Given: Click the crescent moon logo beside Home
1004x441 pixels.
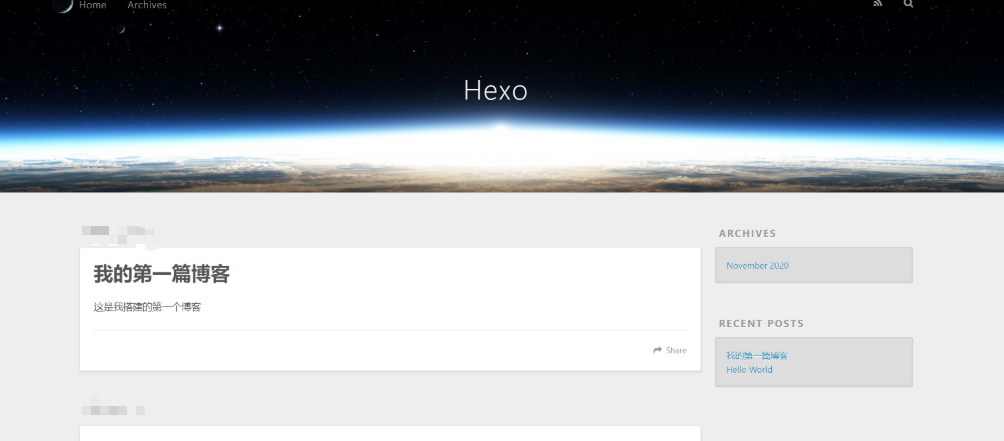Looking at the screenshot, I should [x=63, y=5].
